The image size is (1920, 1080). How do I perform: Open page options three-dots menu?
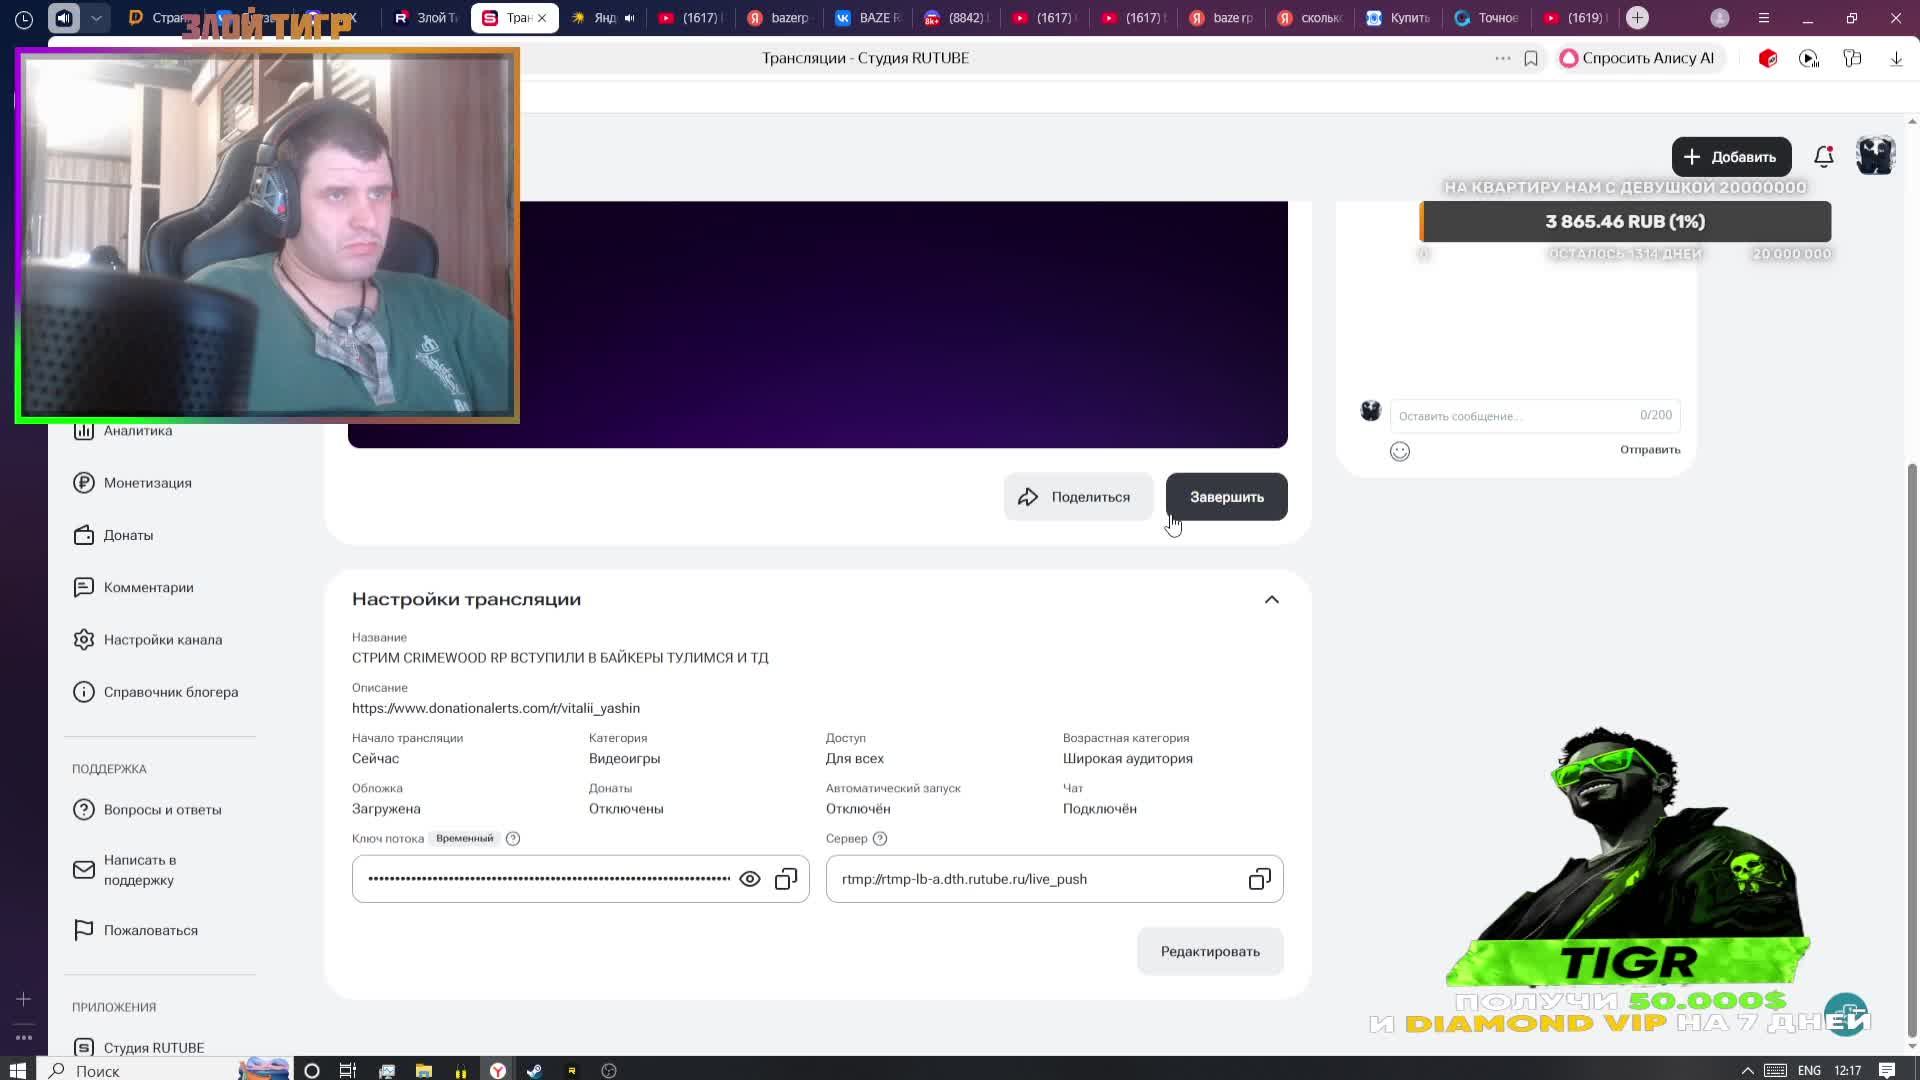pyautogui.click(x=1502, y=58)
